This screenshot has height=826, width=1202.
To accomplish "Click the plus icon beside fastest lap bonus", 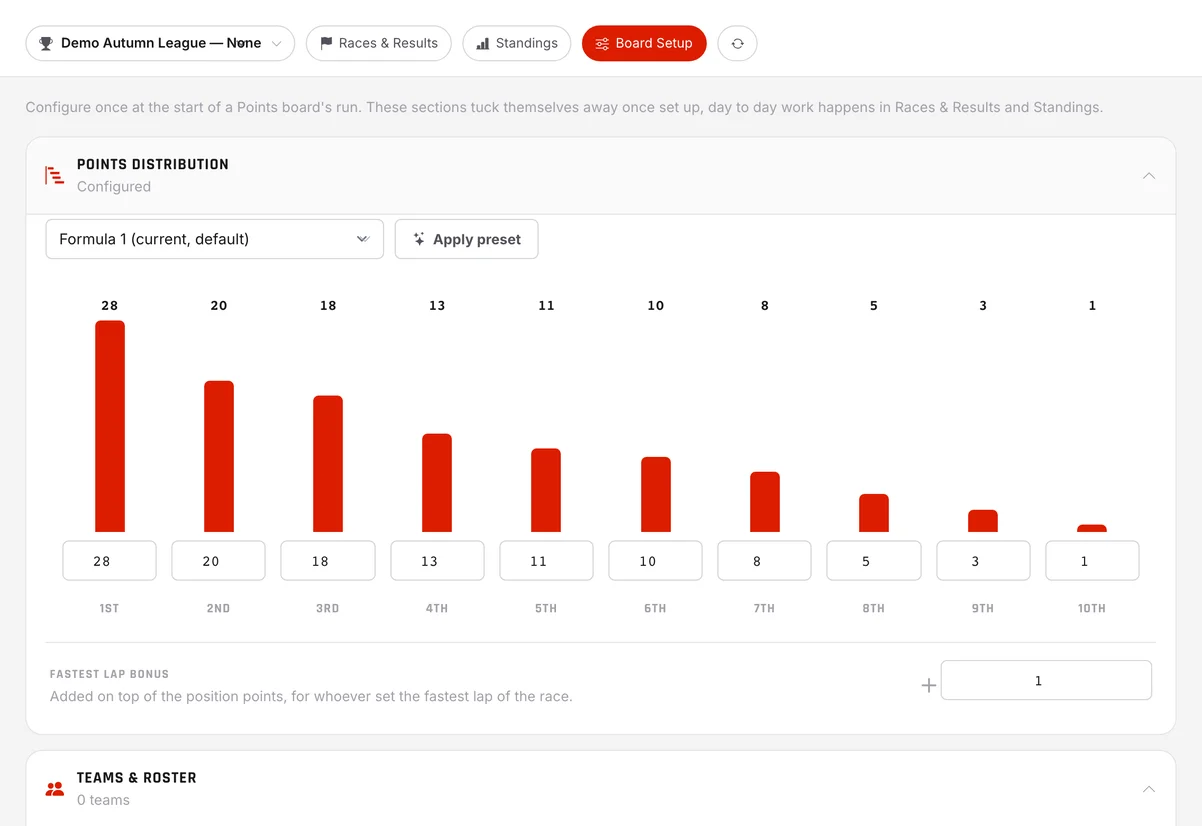I will 928,685.
